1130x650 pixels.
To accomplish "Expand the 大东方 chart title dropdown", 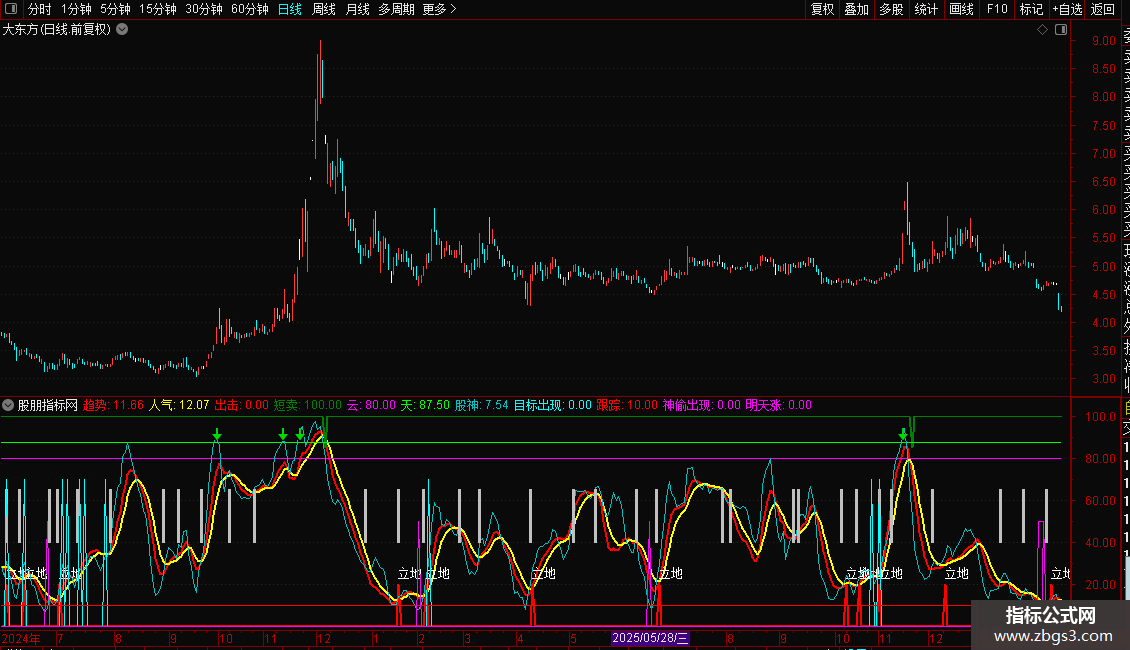I will [x=122, y=29].
